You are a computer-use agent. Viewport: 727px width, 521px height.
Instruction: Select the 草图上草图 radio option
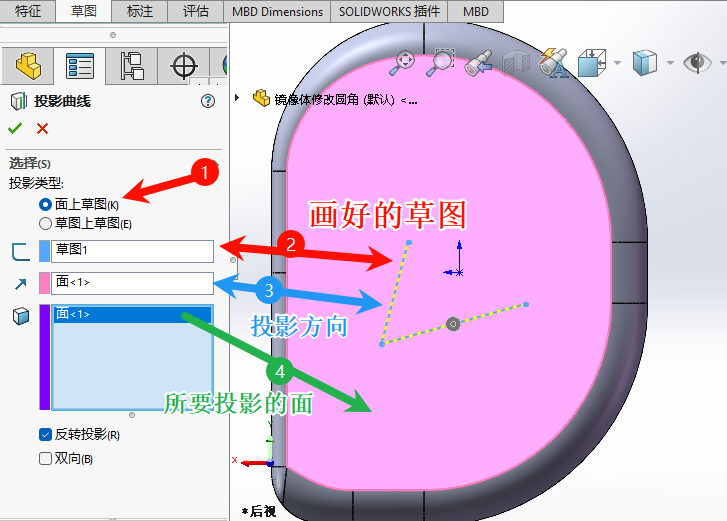45,223
